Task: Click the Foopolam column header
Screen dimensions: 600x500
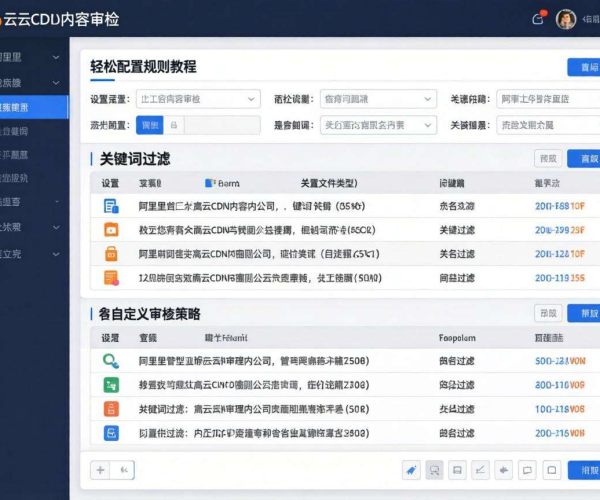Action: pos(457,338)
